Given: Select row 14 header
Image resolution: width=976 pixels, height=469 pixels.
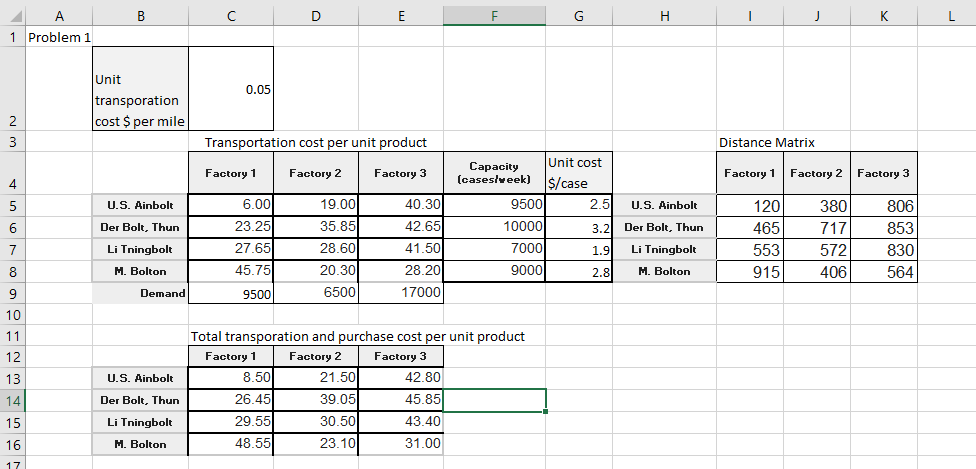Looking at the screenshot, I should [14, 400].
